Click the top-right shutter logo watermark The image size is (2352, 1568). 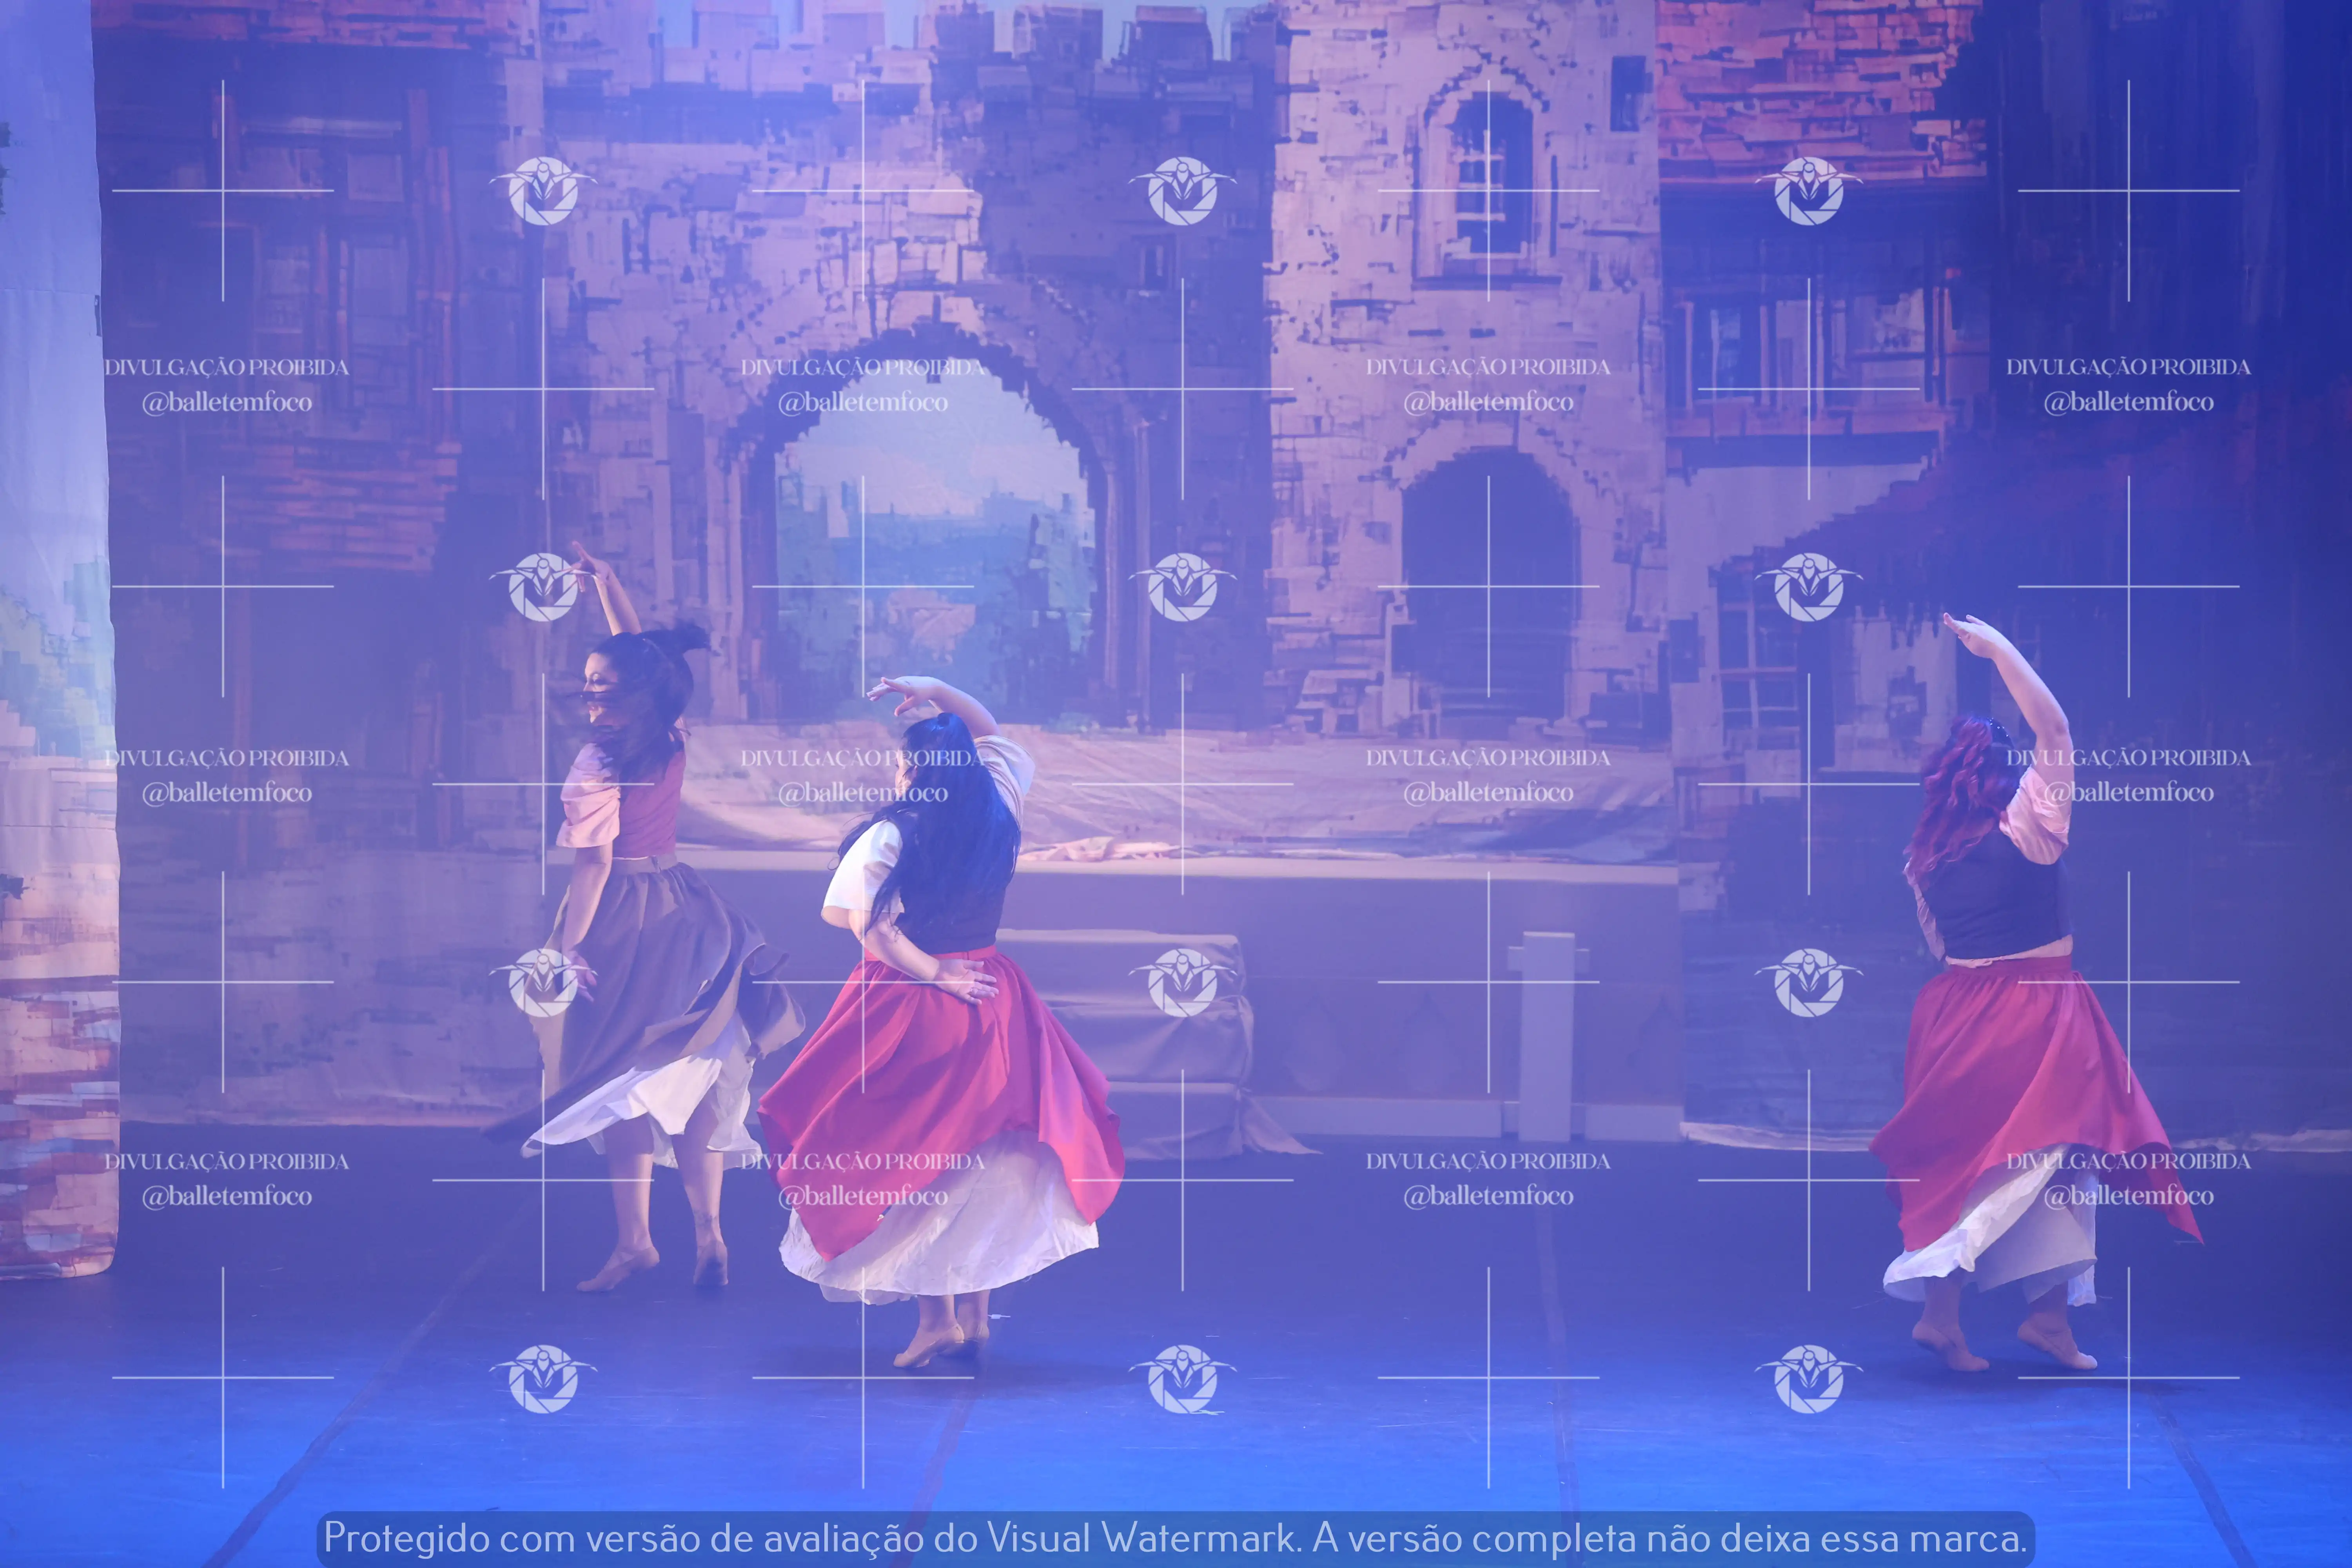(x=1808, y=190)
